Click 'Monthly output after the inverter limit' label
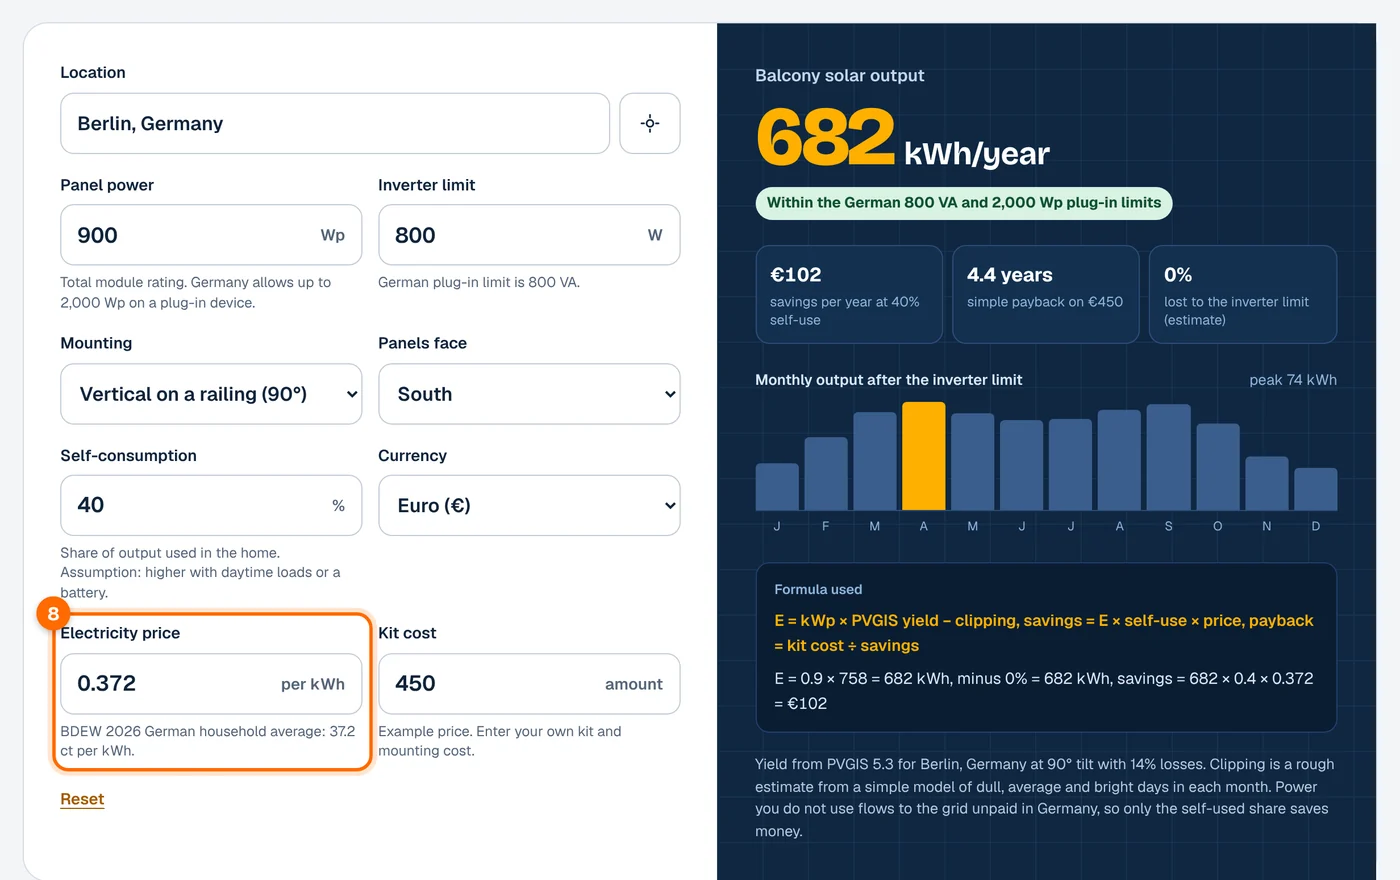 888,380
